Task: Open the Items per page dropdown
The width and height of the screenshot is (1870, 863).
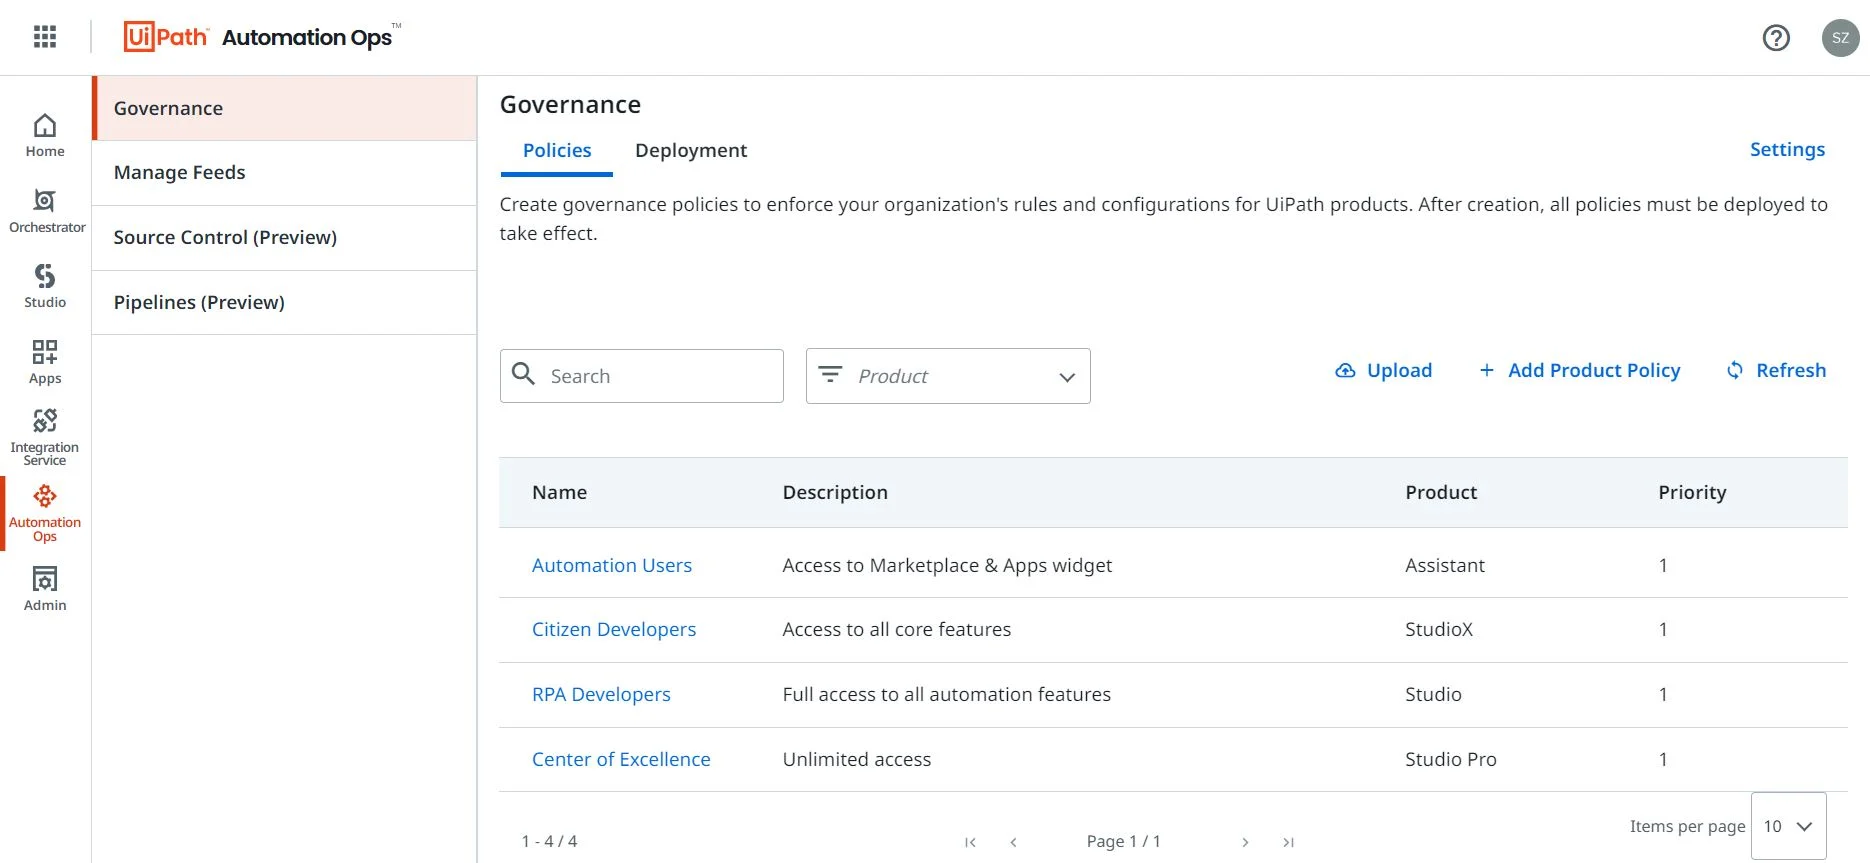Action: pyautogui.click(x=1788, y=826)
